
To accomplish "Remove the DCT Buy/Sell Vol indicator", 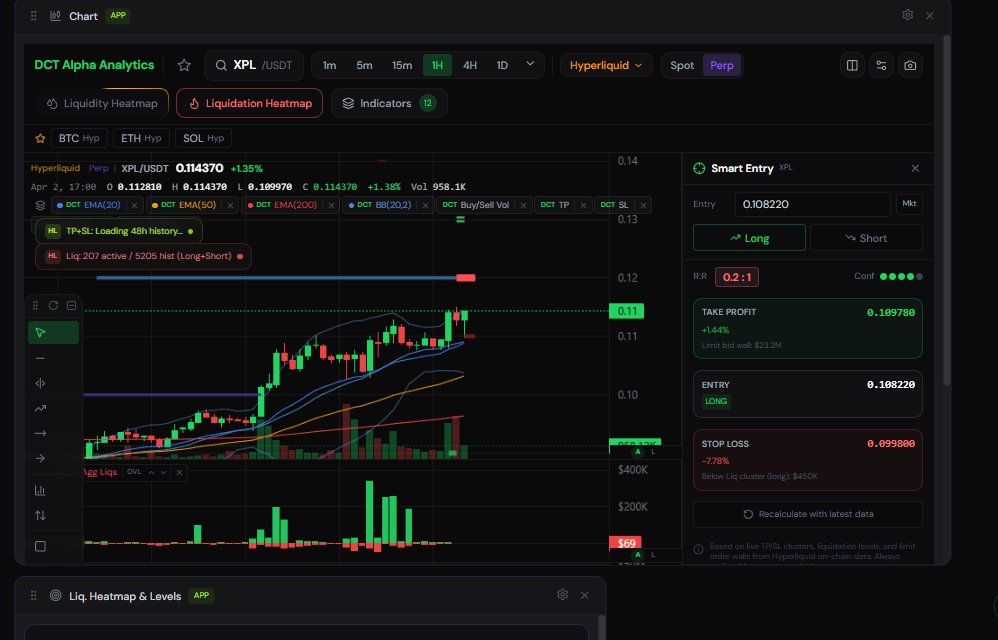I will point(523,205).
